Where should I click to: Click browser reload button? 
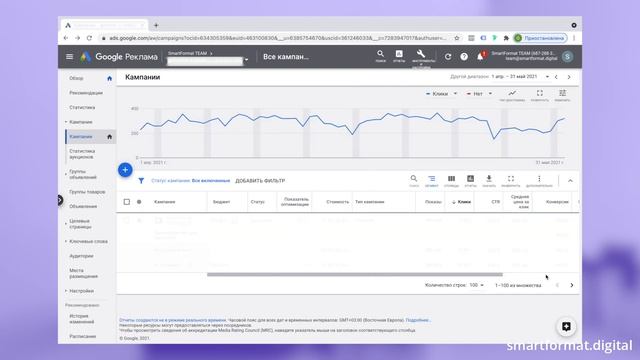pos(89,38)
